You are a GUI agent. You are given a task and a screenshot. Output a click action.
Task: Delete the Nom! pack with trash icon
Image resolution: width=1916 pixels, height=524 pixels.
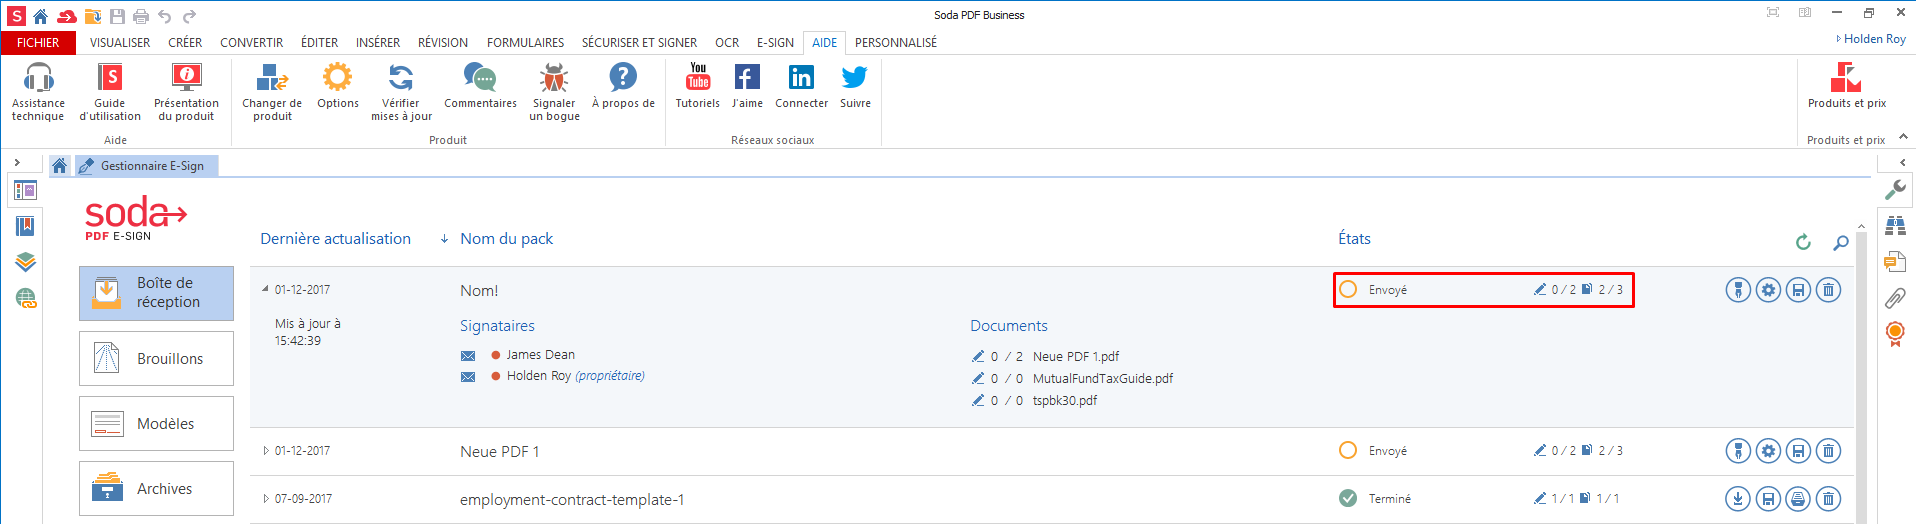[x=1828, y=290]
